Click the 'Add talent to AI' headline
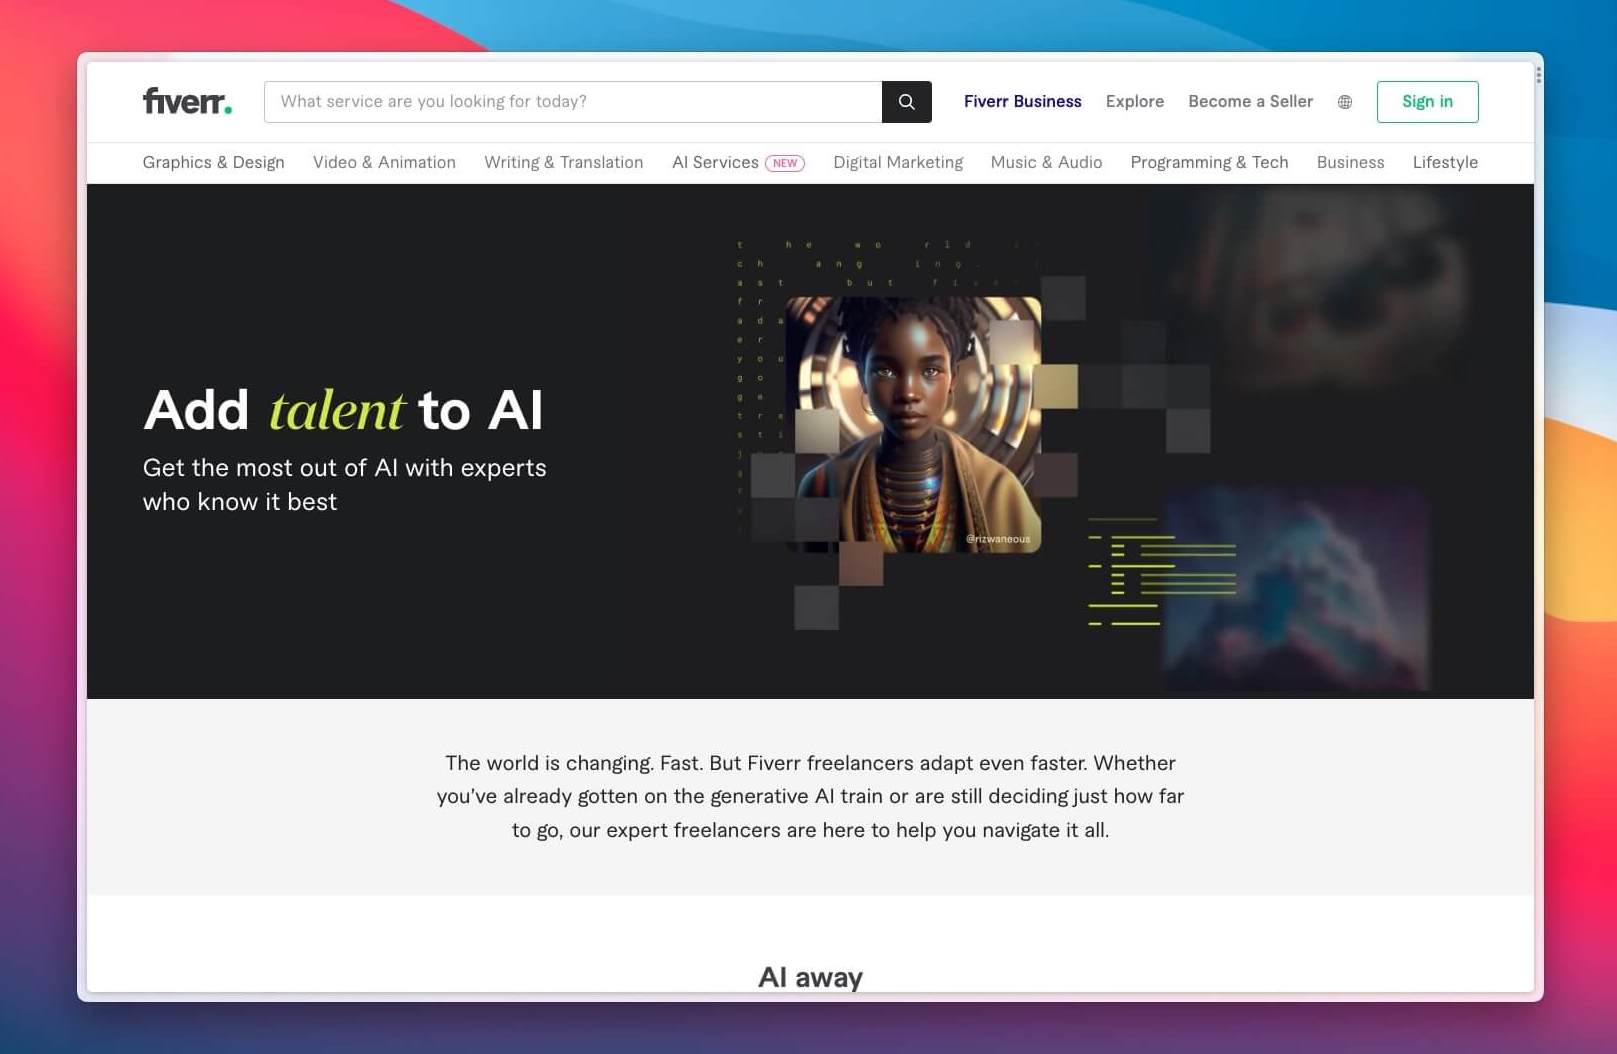Image resolution: width=1617 pixels, height=1054 pixels. (344, 410)
